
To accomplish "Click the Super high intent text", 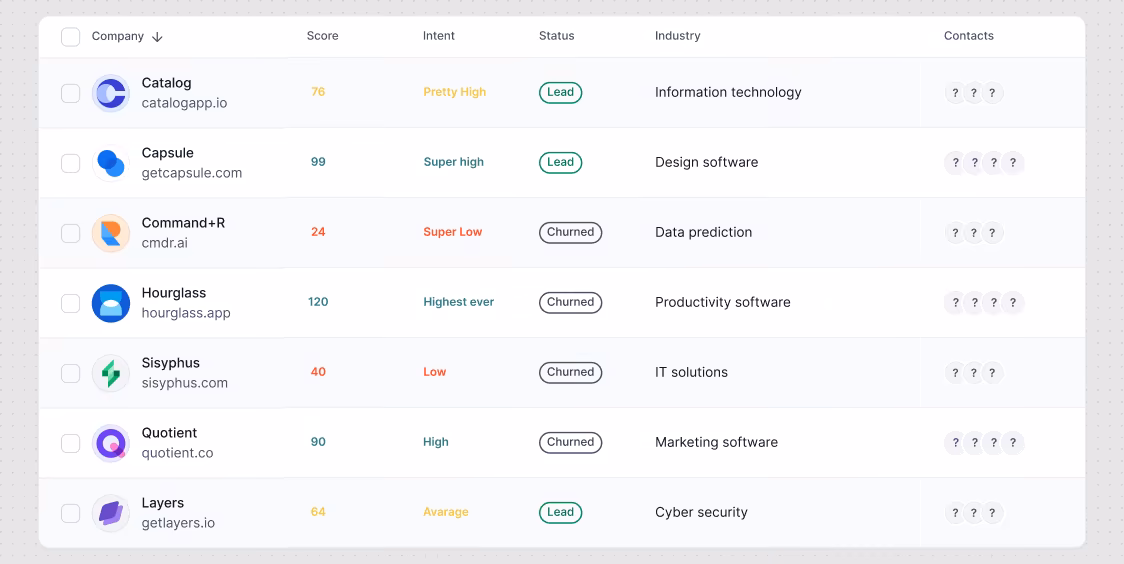I will 454,162.
